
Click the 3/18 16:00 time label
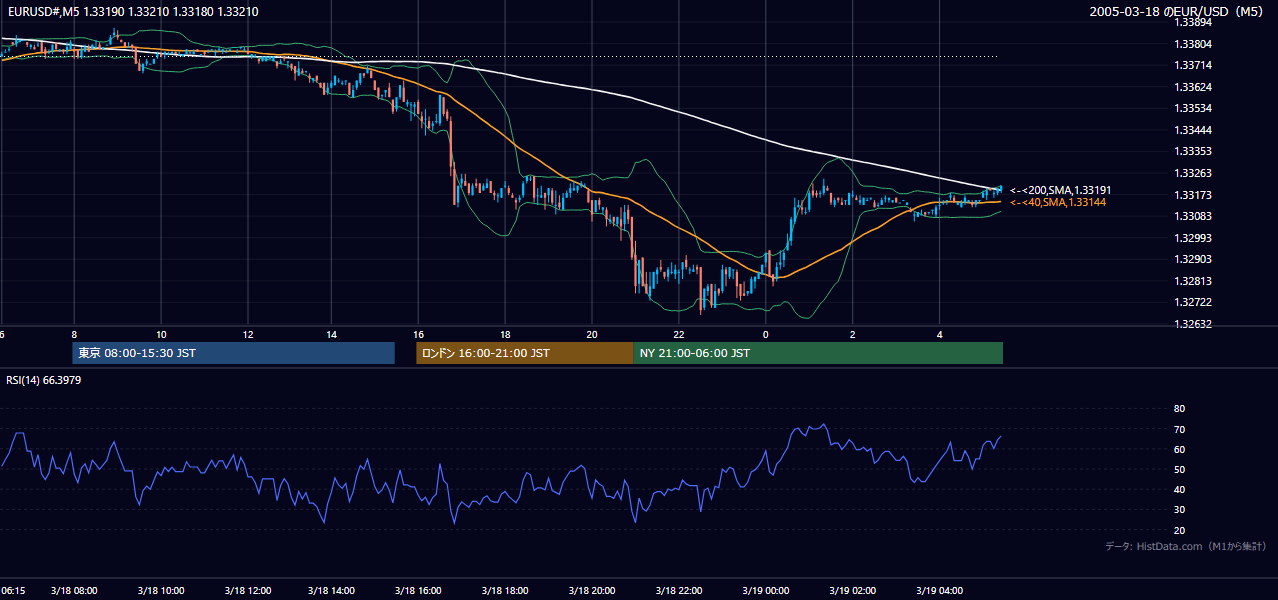pos(419,591)
